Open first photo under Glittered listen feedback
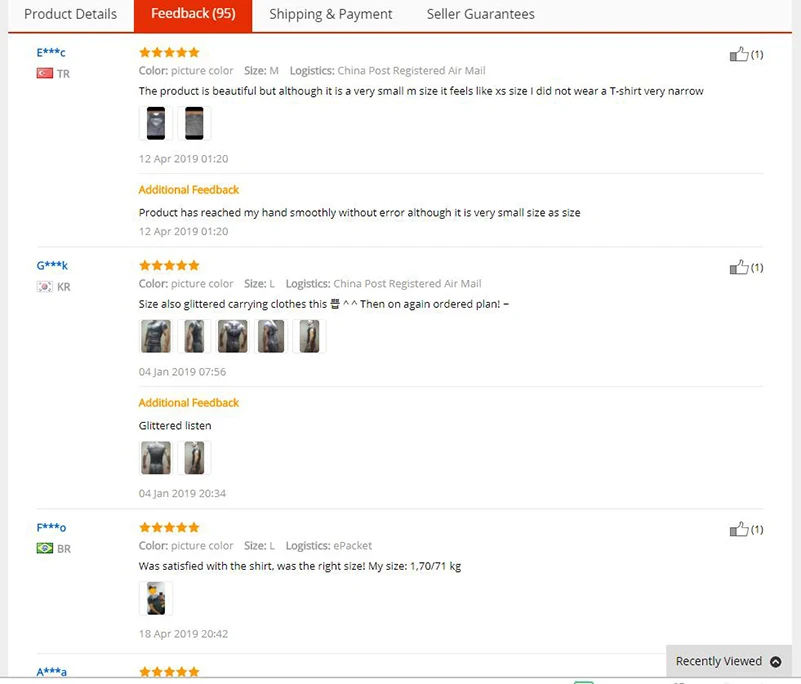The height and width of the screenshot is (684, 801). tap(156, 458)
